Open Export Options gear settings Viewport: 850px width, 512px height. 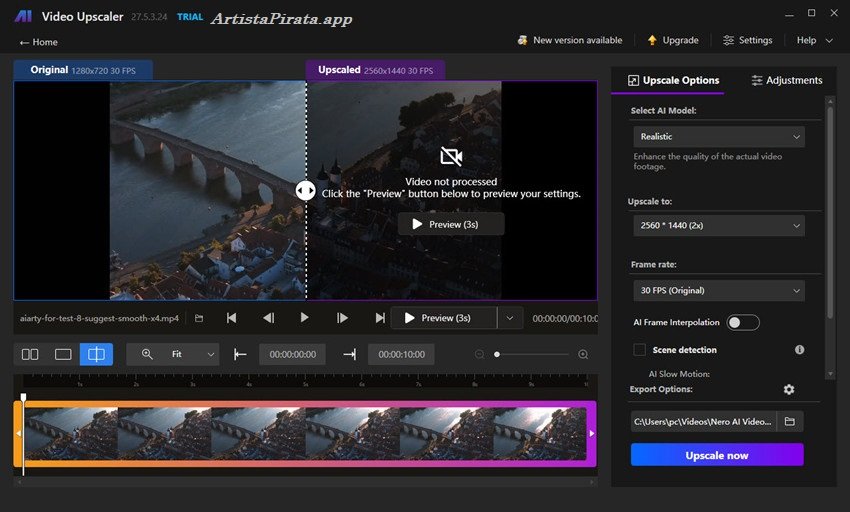point(789,389)
